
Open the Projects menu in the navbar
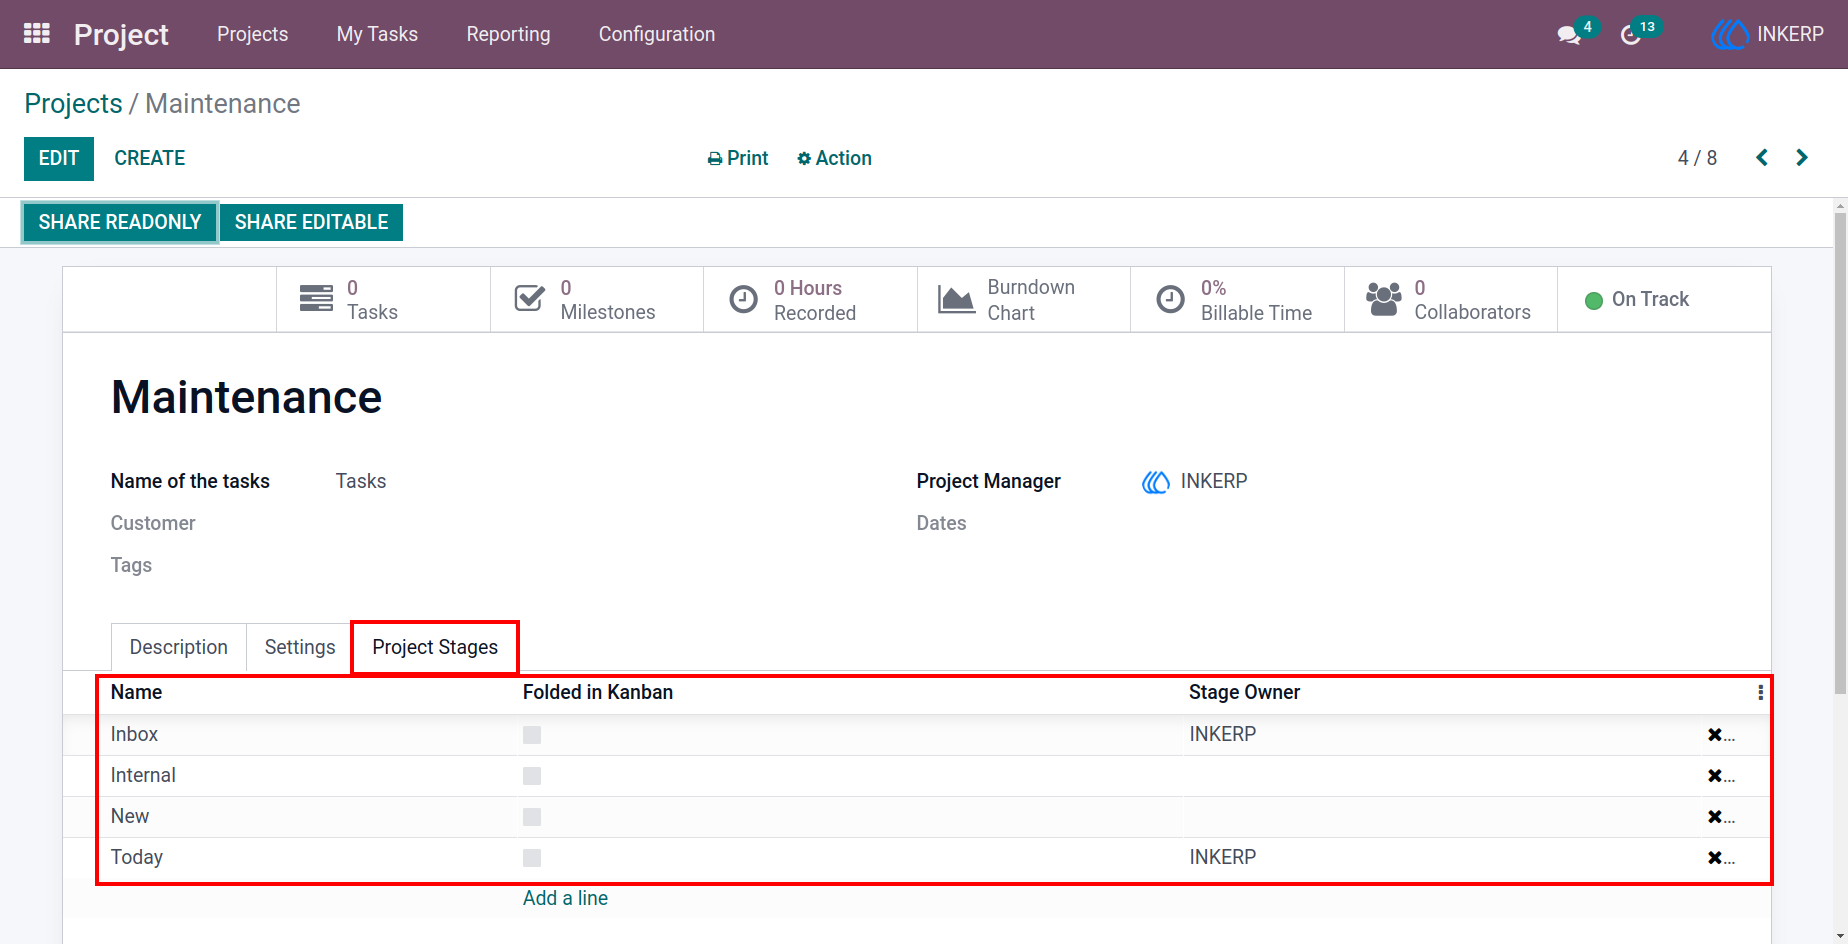(252, 34)
